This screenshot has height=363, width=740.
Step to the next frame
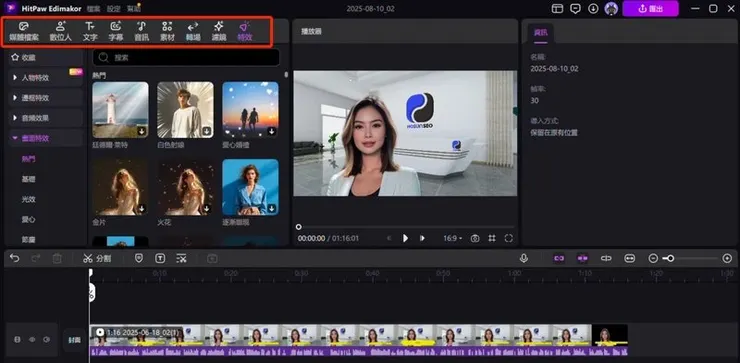(x=422, y=238)
